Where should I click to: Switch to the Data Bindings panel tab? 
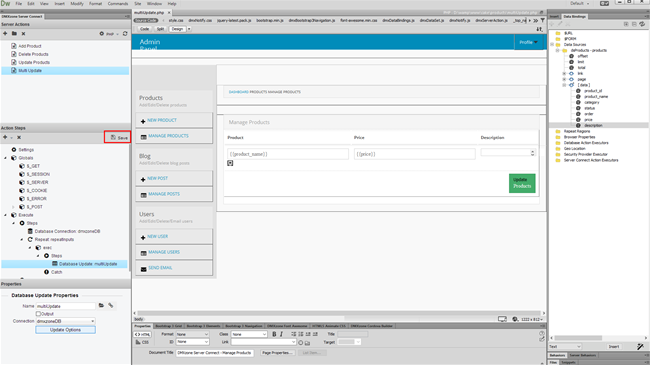coord(575,17)
